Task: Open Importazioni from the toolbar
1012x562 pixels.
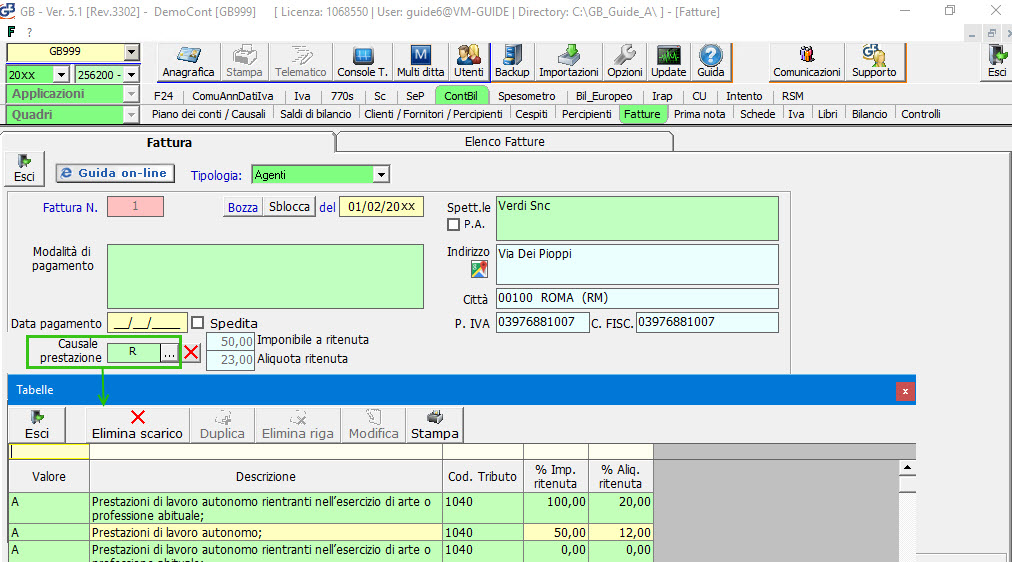Action: pos(568,62)
